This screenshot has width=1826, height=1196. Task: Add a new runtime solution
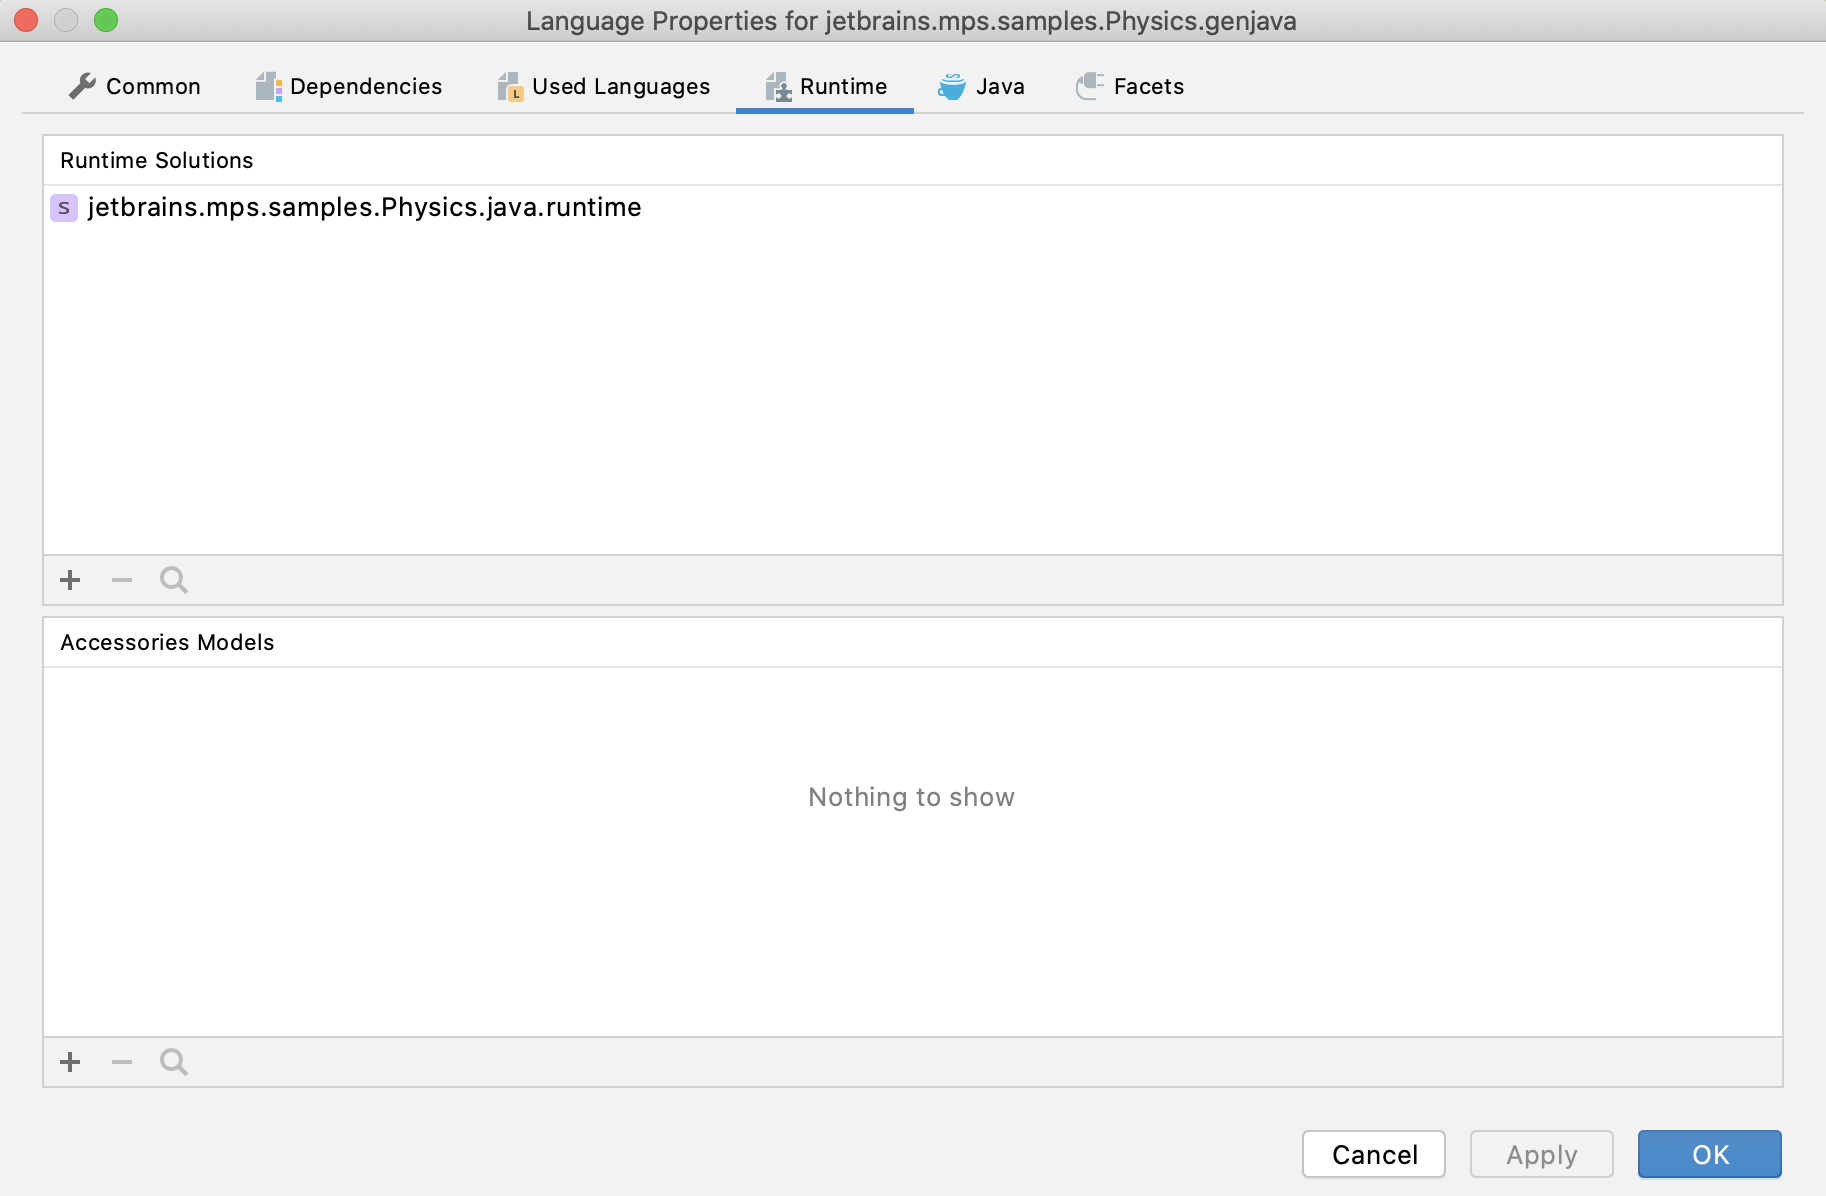click(x=70, y=580)
